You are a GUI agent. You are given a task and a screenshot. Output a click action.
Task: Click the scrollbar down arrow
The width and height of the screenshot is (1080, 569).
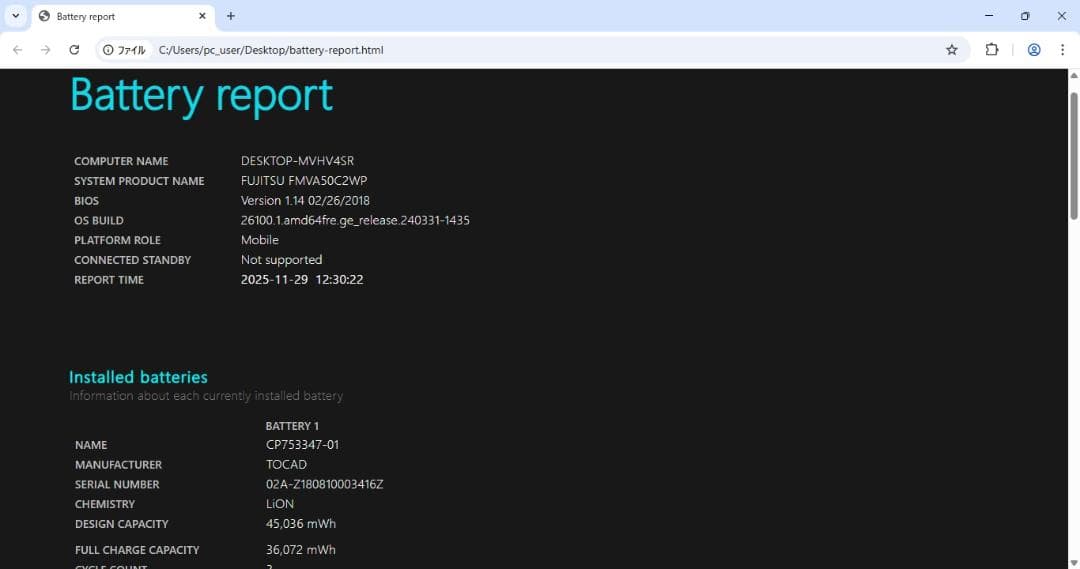coord(1074,561)
